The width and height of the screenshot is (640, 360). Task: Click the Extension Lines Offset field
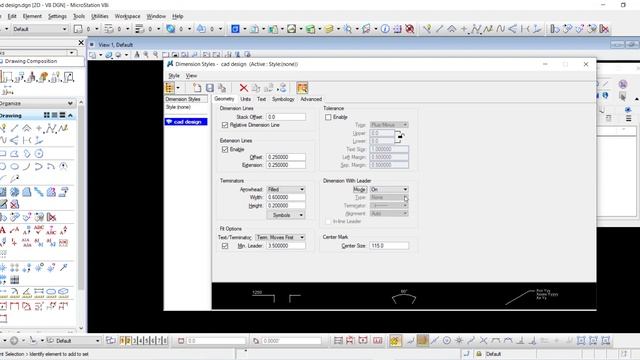[x=286, y=157]
